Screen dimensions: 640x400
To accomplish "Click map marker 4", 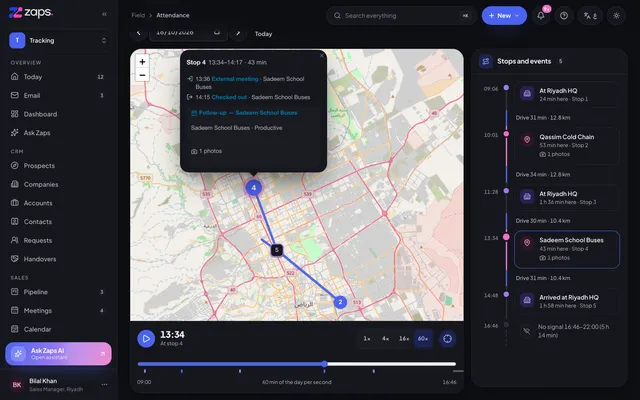I will tap(253, 188).
